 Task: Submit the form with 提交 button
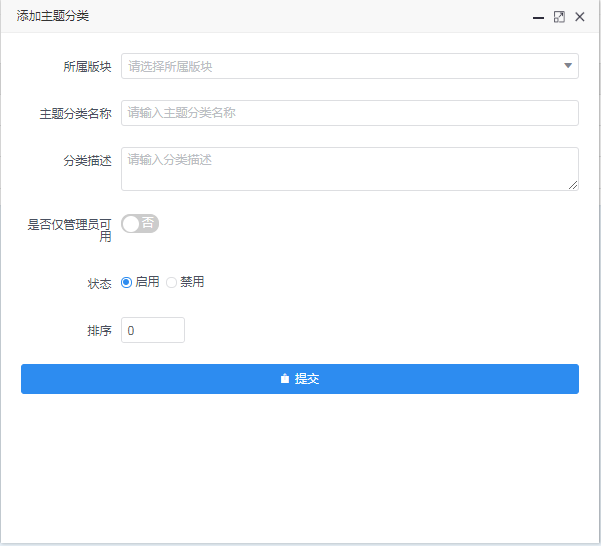click(x=300, y=379)
